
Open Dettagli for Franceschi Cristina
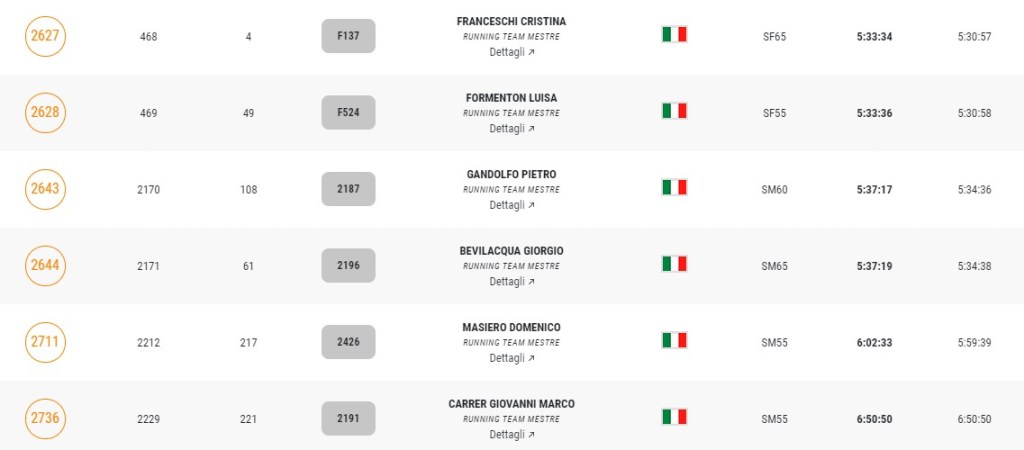(x=511, y=52)
